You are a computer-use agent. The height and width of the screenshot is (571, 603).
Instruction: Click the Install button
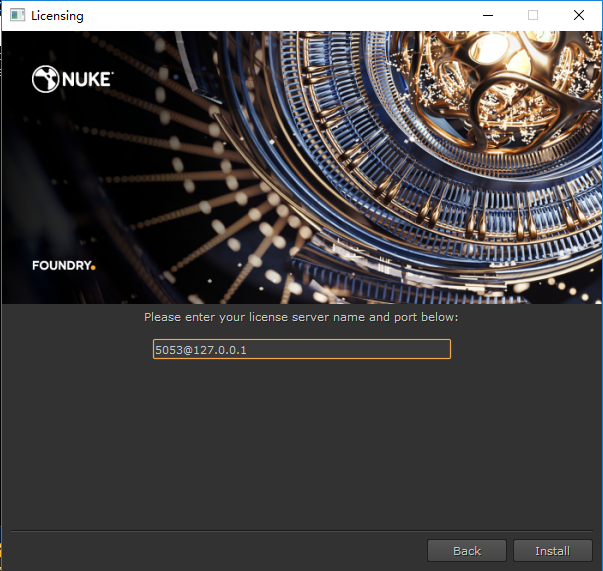coord(552,551)
